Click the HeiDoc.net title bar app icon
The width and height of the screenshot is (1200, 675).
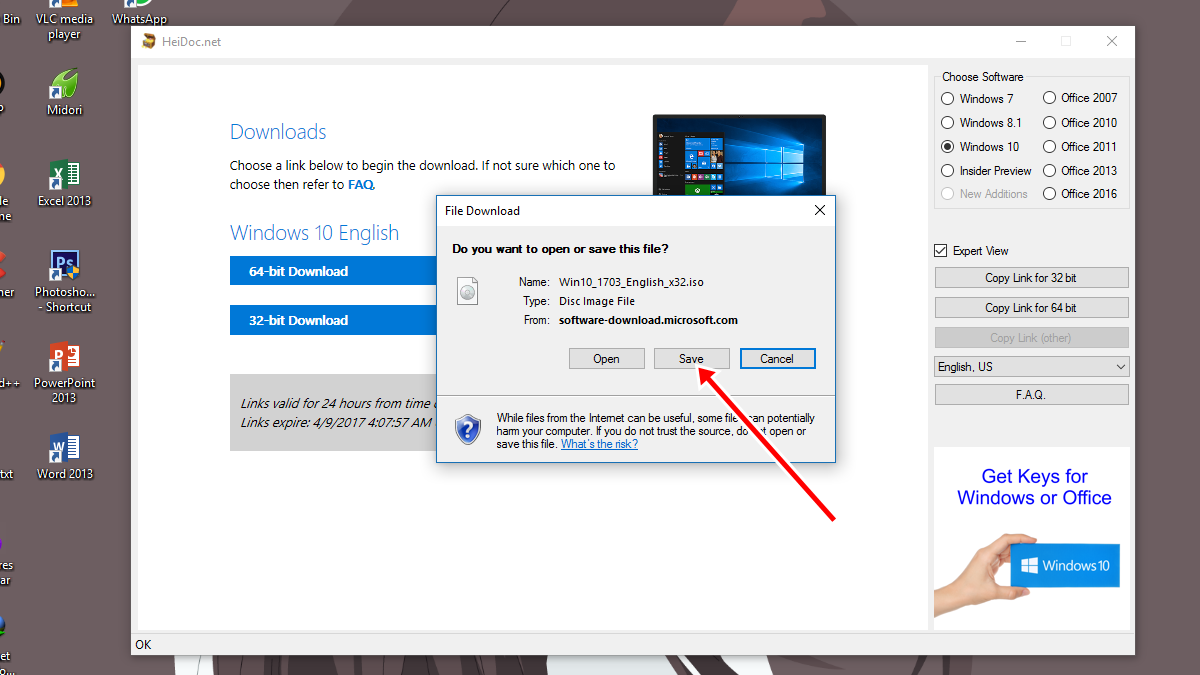point(149,41)
